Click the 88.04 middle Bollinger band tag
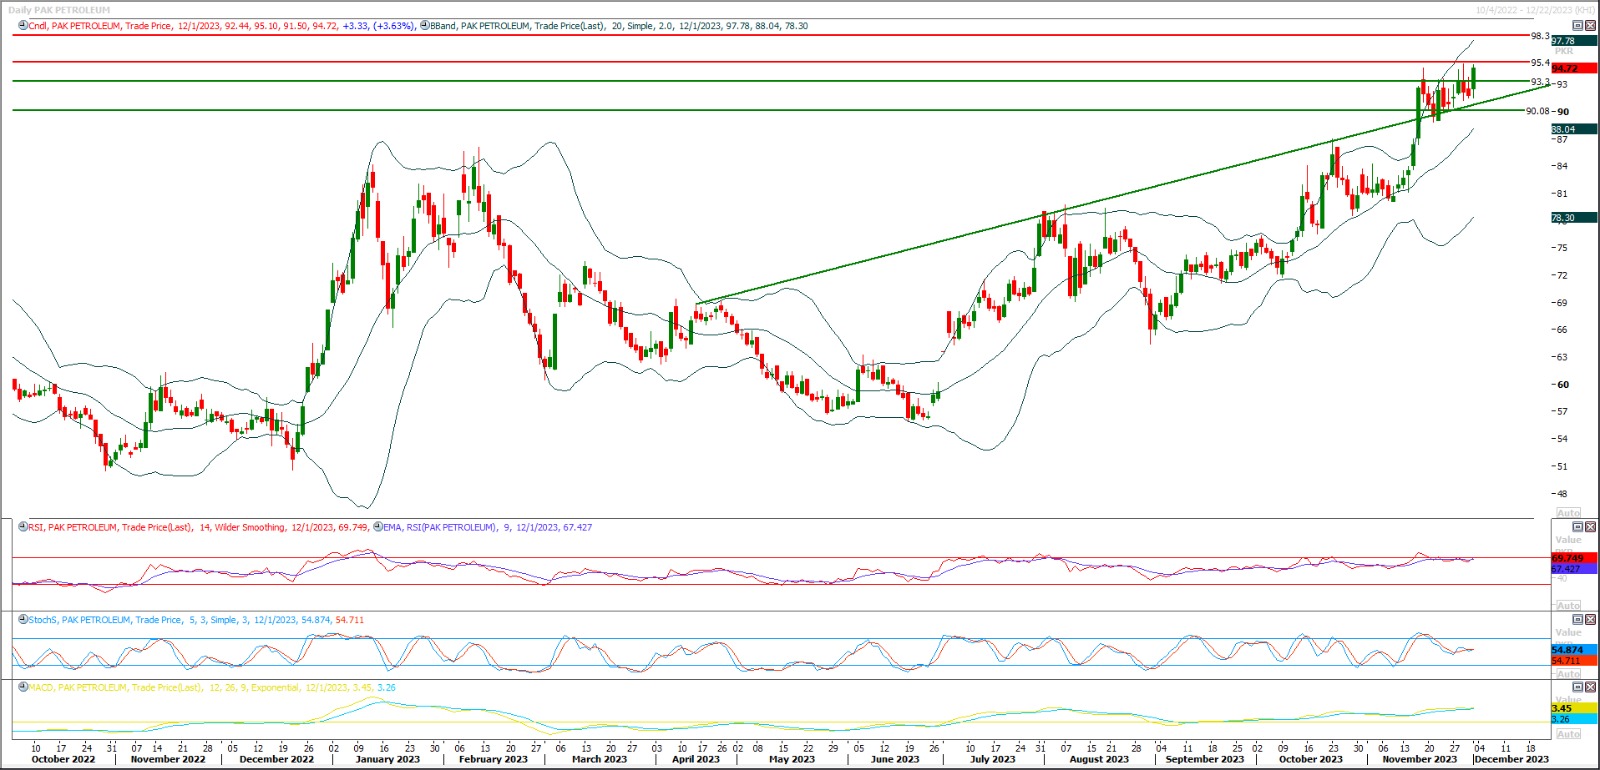1600x770 pixels. pos(1574,129)
